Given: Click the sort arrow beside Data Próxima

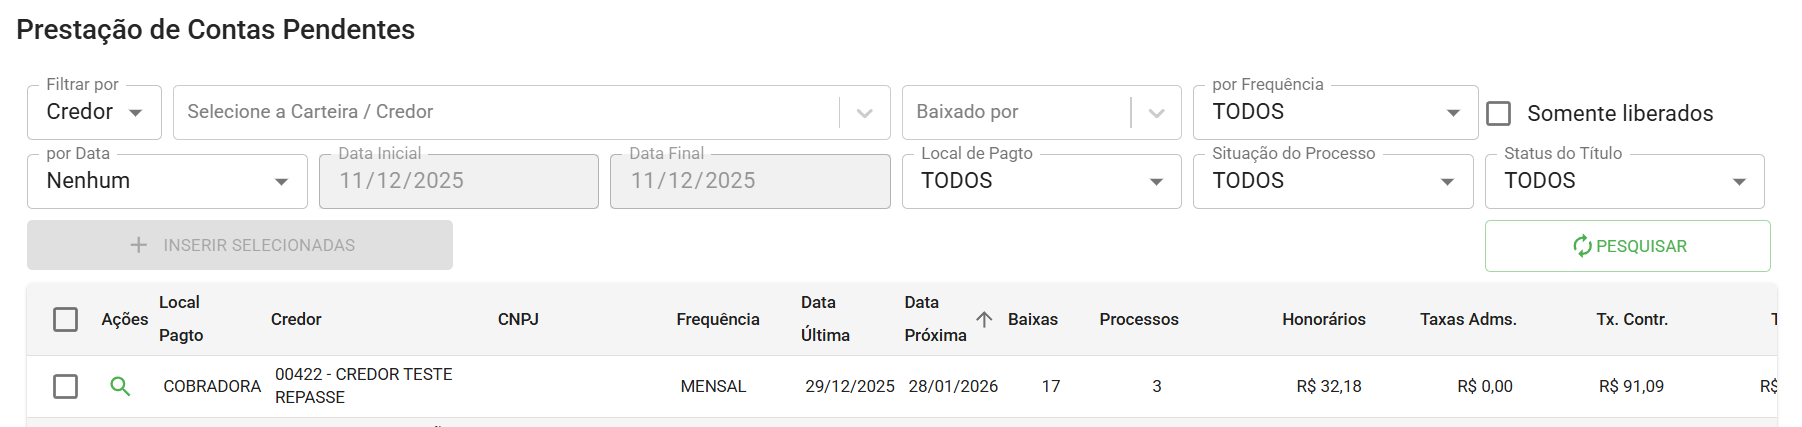Looking at the screenshot, I should [984, 319].
